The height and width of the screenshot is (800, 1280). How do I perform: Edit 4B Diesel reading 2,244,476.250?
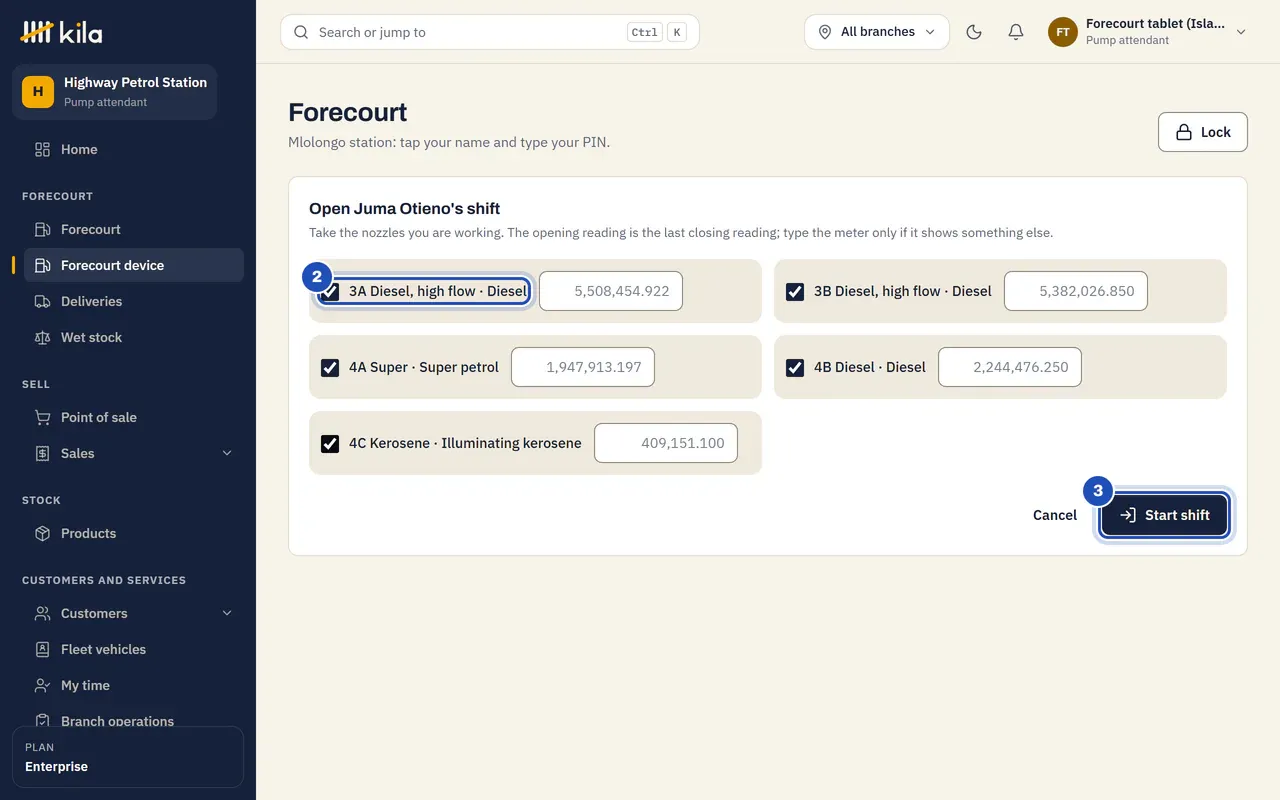(x=1010, y=367)
